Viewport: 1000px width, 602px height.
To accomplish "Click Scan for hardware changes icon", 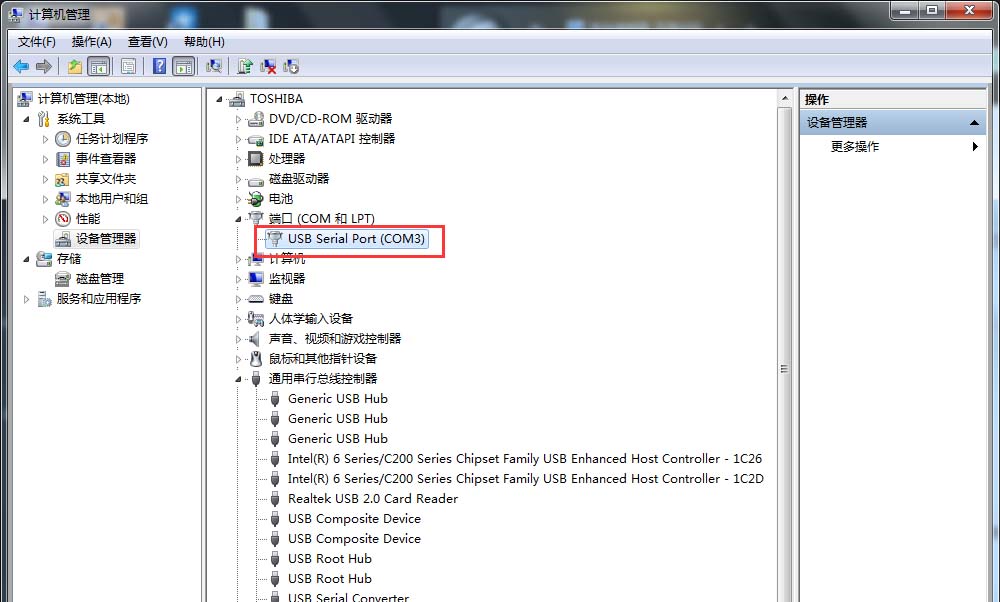I will coord(214,66).
